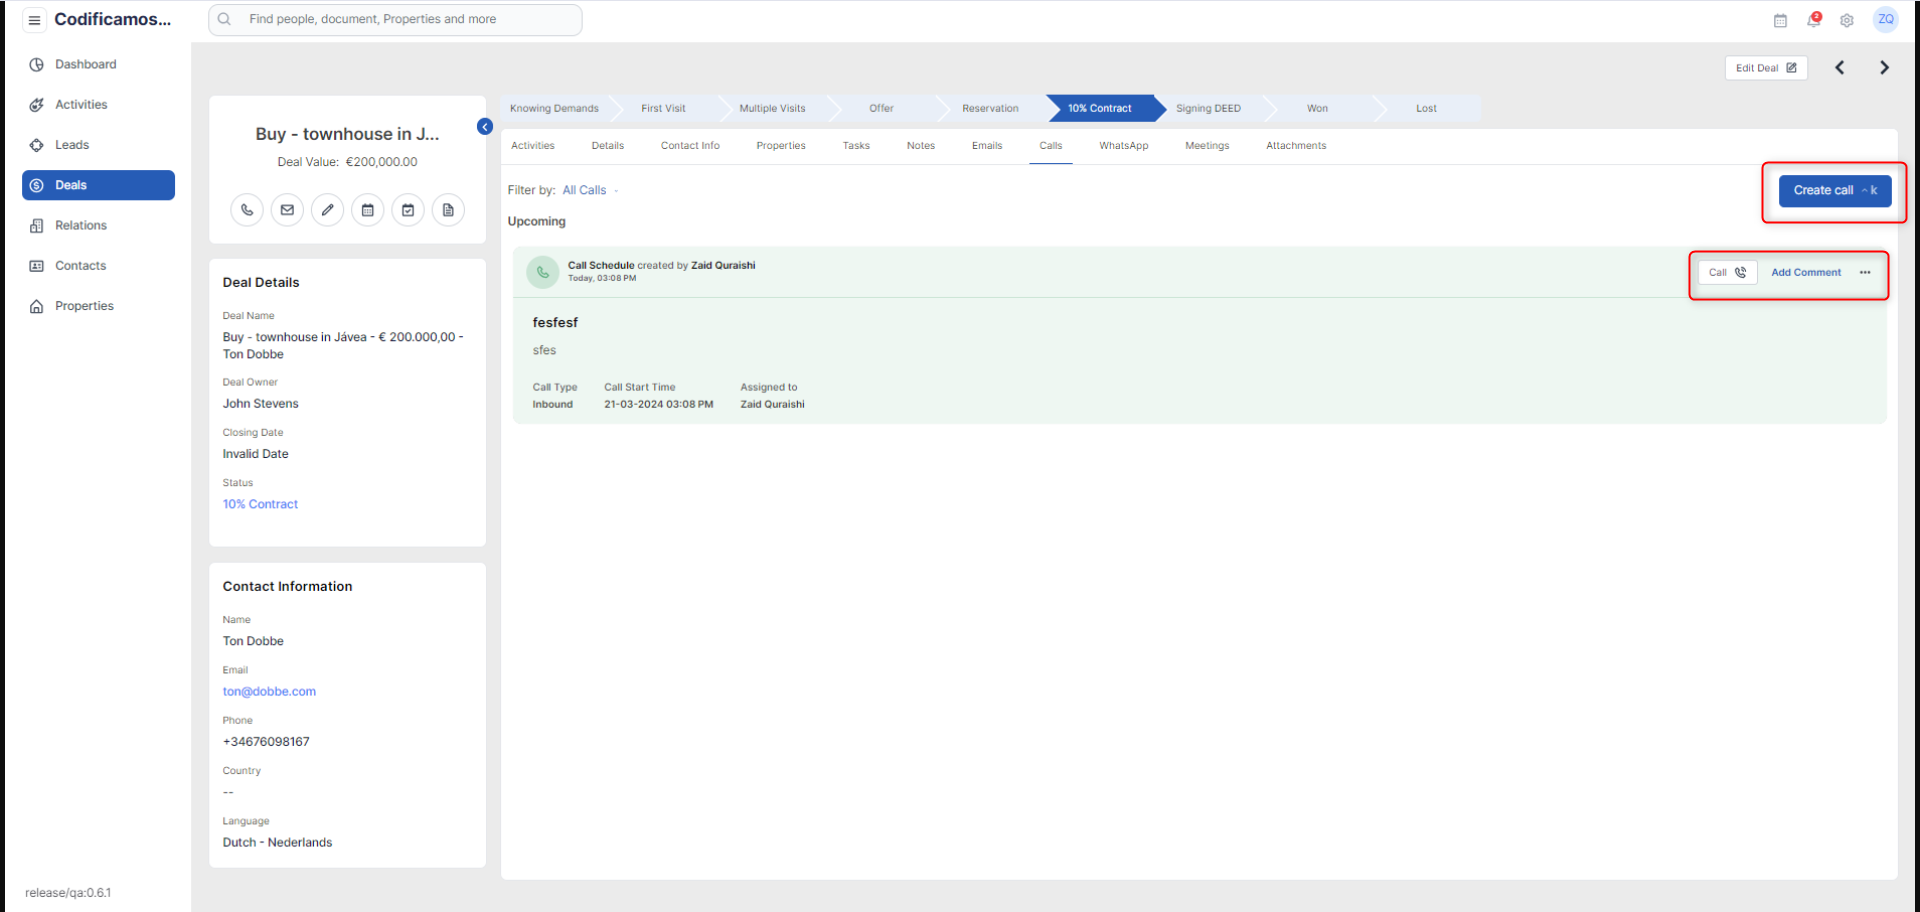
Task: Click the email envelope quick-action icon
Action: coord(287,210)
